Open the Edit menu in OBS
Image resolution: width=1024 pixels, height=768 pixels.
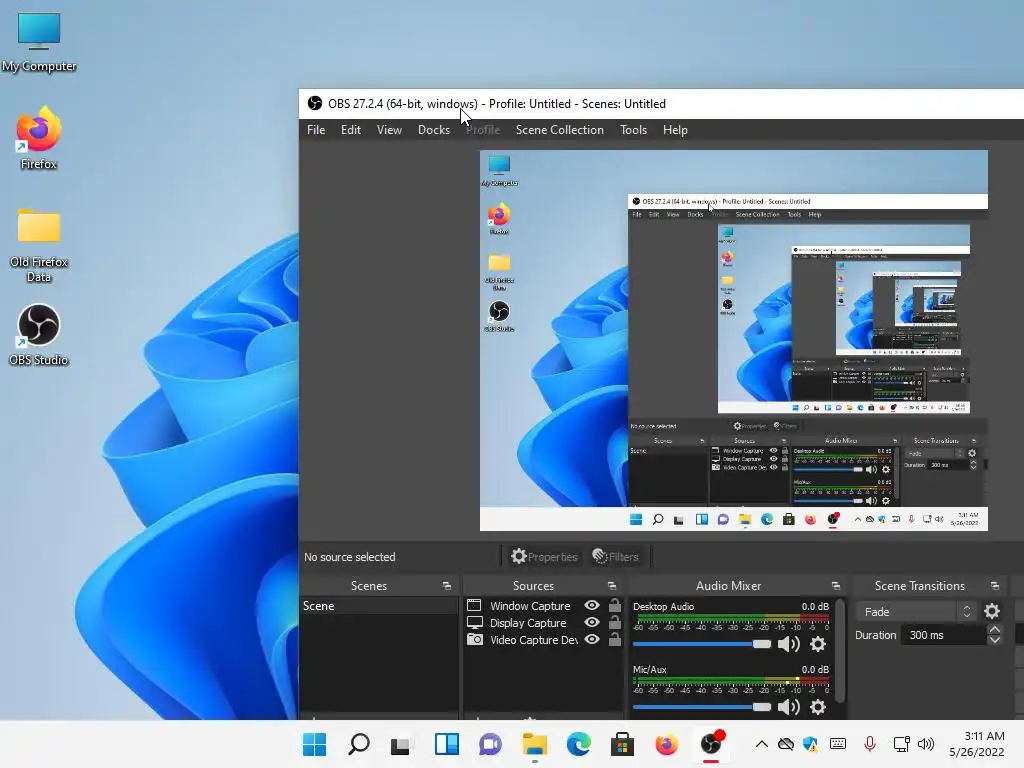click(x=351, y=130)
